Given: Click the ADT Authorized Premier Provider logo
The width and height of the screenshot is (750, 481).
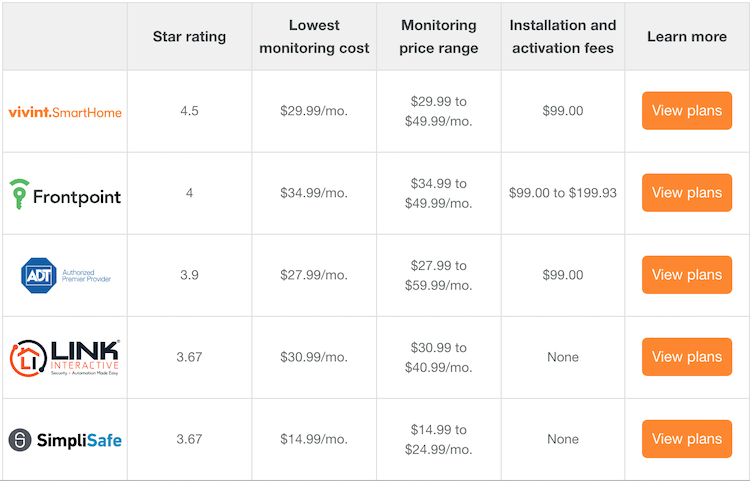Looking at the screenshot, I should click(x=66, y=275).
